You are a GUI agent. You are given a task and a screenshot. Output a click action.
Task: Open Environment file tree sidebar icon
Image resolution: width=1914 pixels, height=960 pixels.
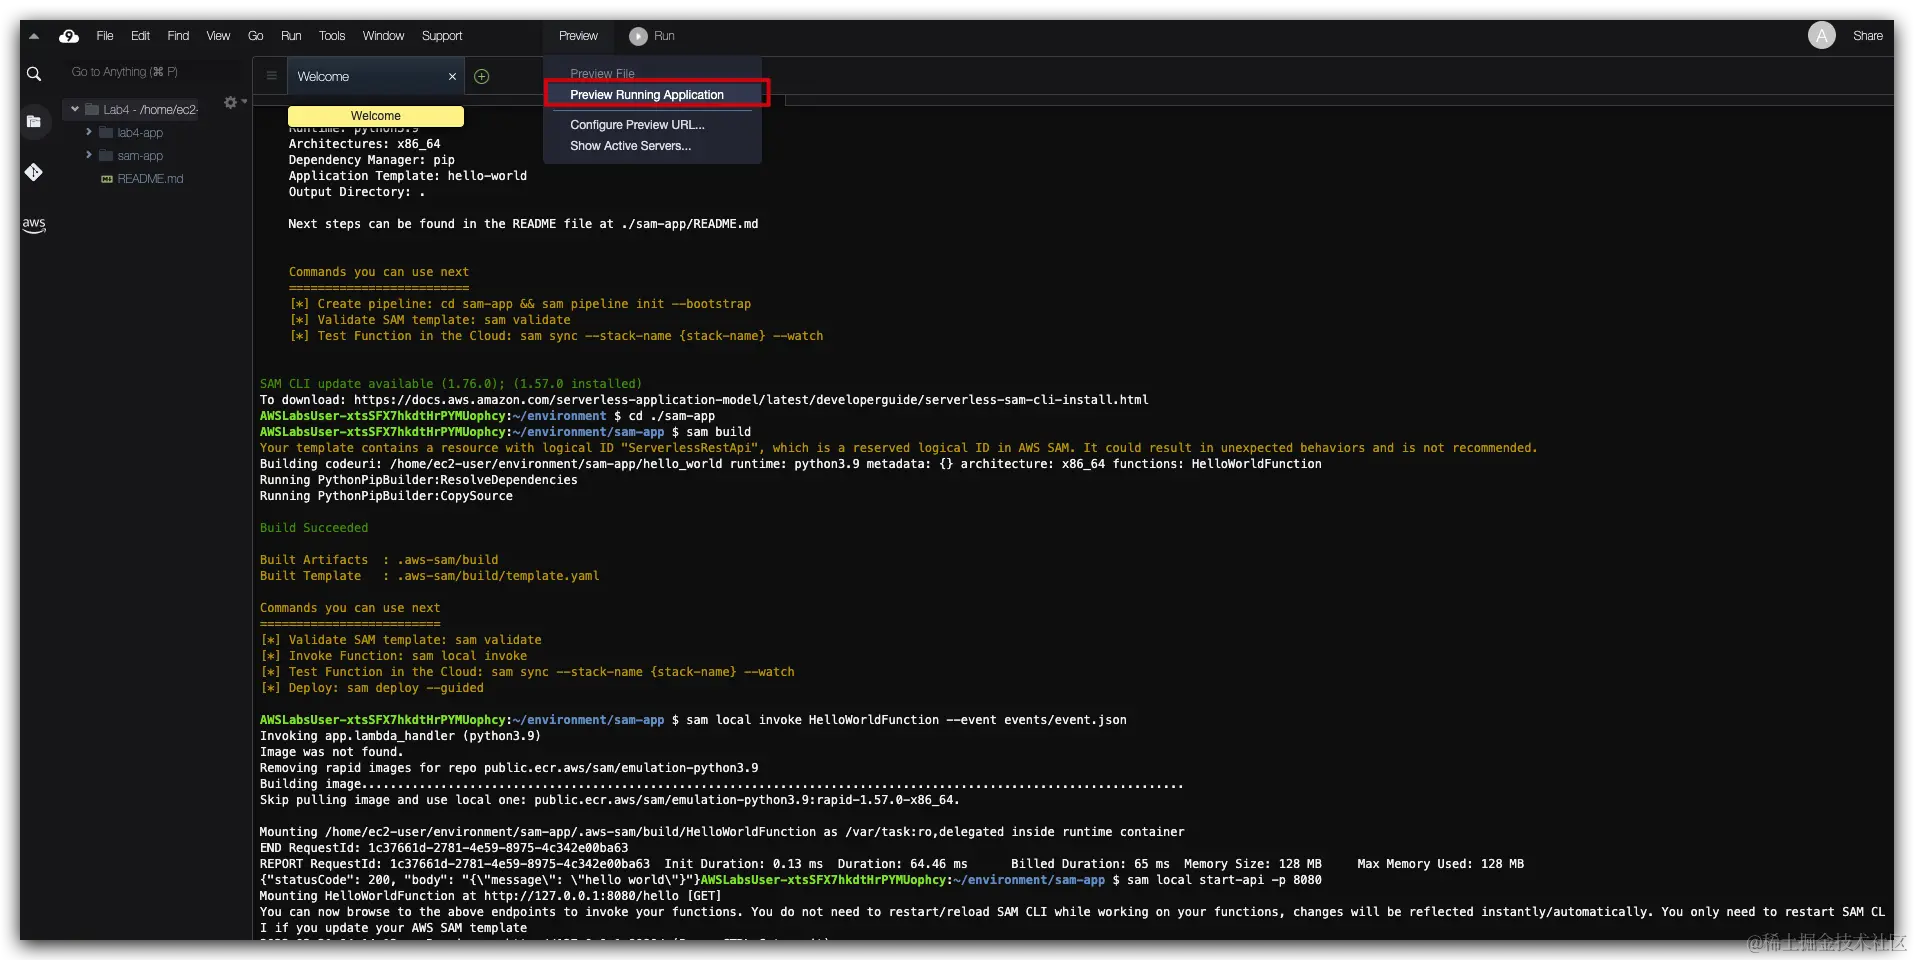click(34, 122)
